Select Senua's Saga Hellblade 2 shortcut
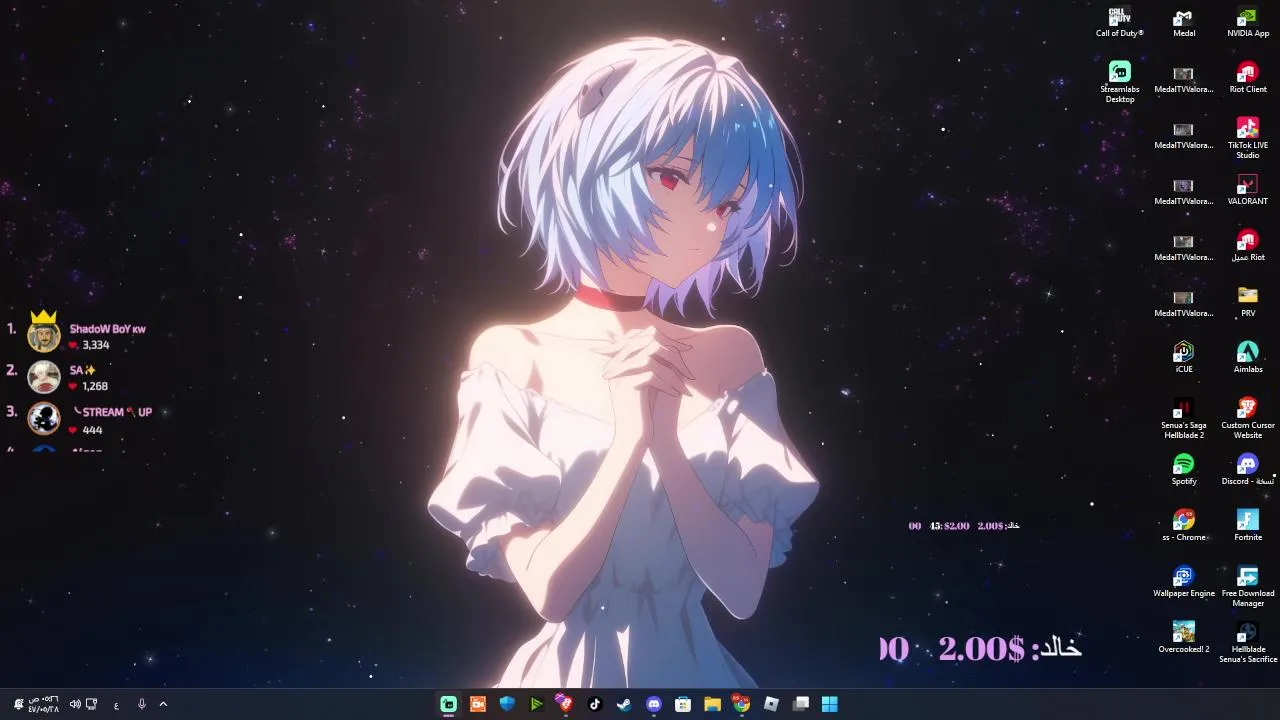Screen dimensions: 1280x720 (1184, 419)
